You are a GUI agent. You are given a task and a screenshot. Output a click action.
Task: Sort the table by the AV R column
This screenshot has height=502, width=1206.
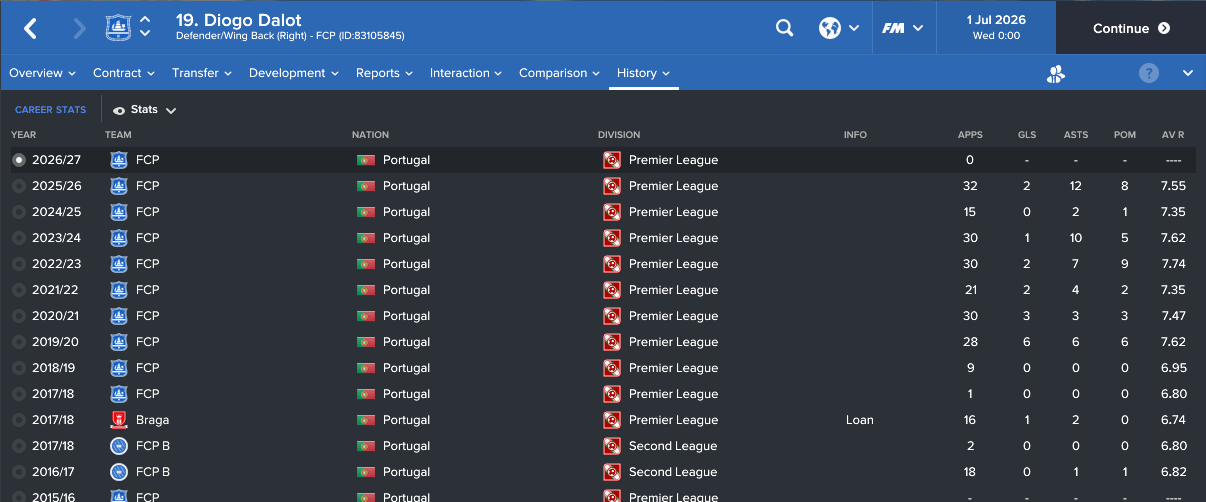point(1173,135)
